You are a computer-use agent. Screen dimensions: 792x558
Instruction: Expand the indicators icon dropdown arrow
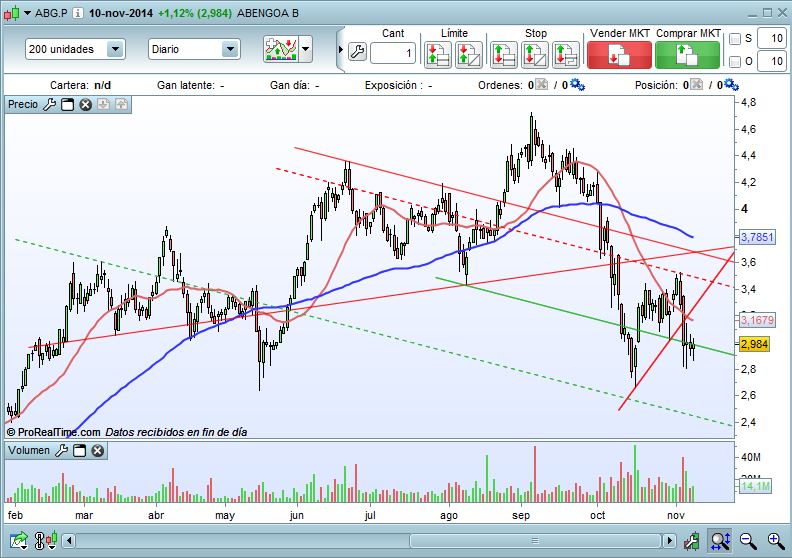pos(306,49)
